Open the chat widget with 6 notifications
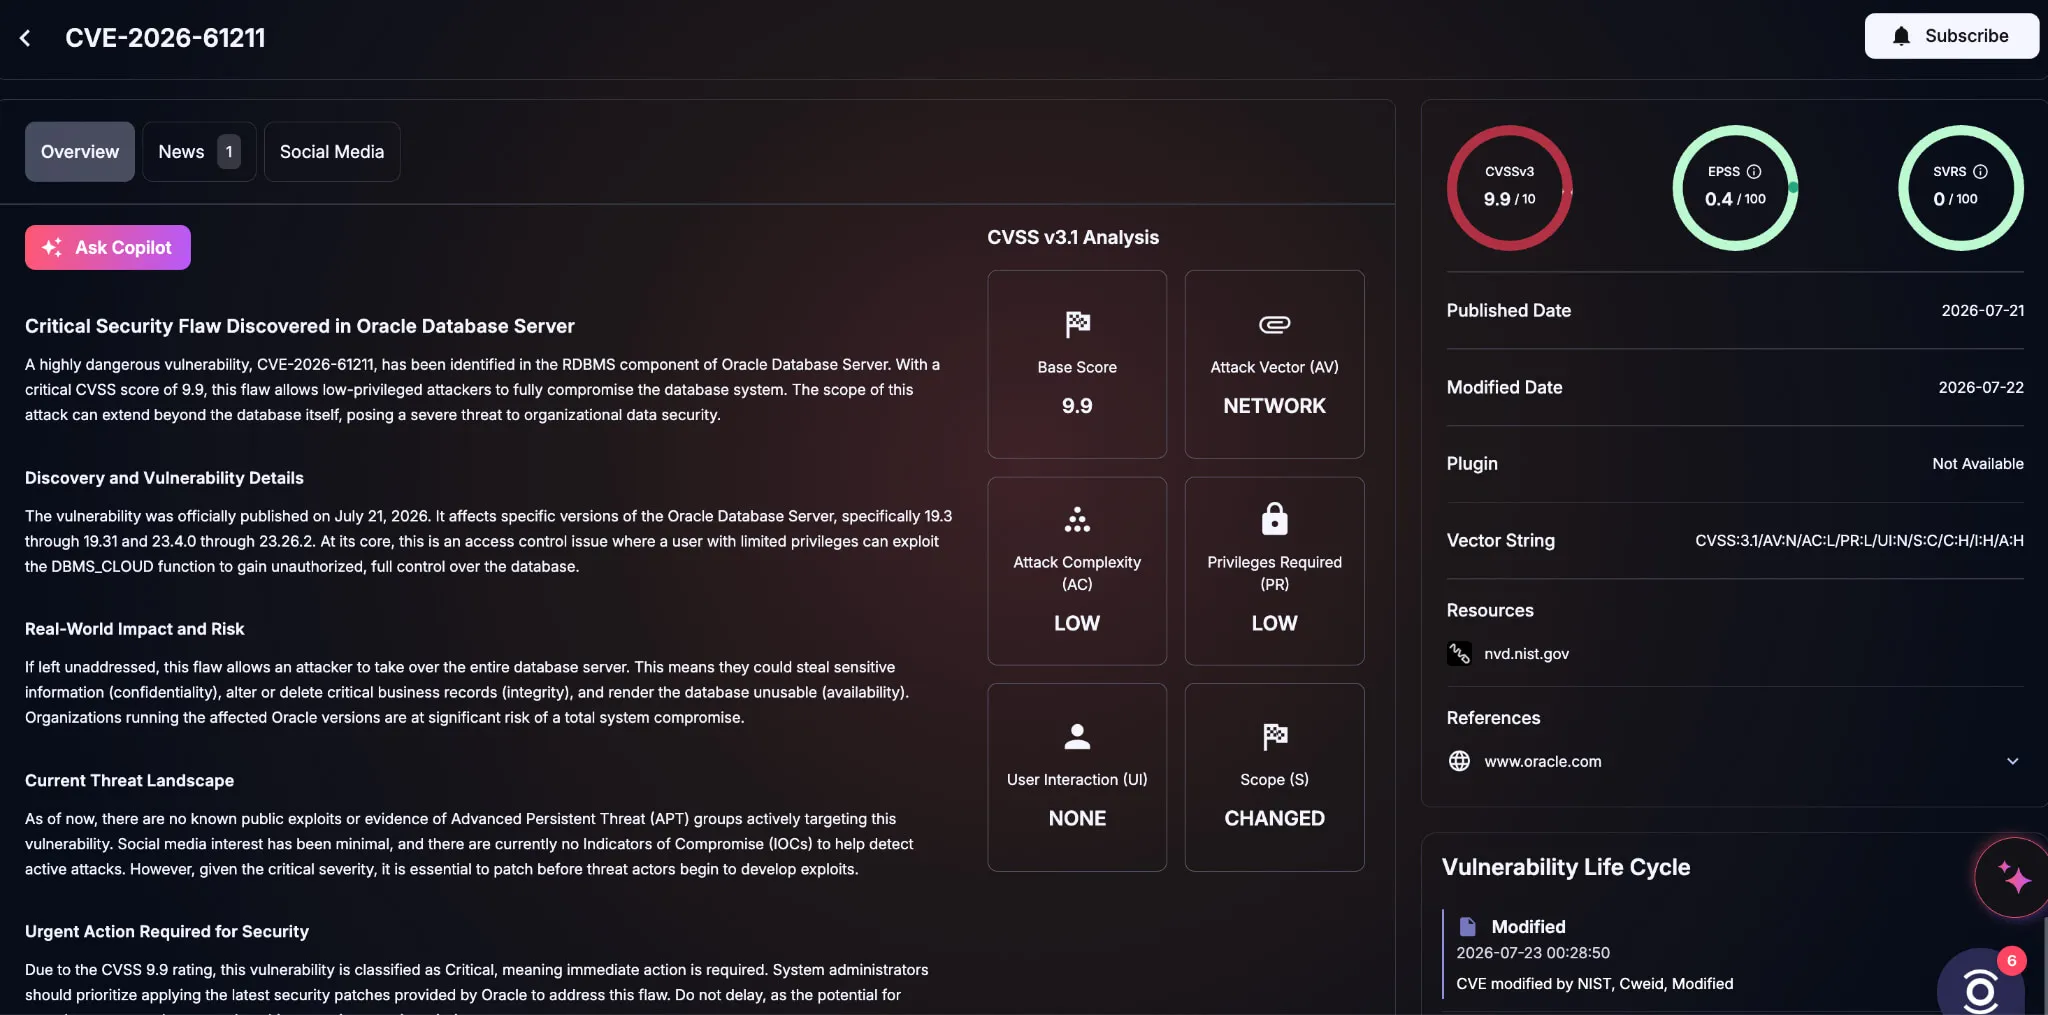Image resolution: width=2048 pixels, height=1015 pixels. 1982,983
